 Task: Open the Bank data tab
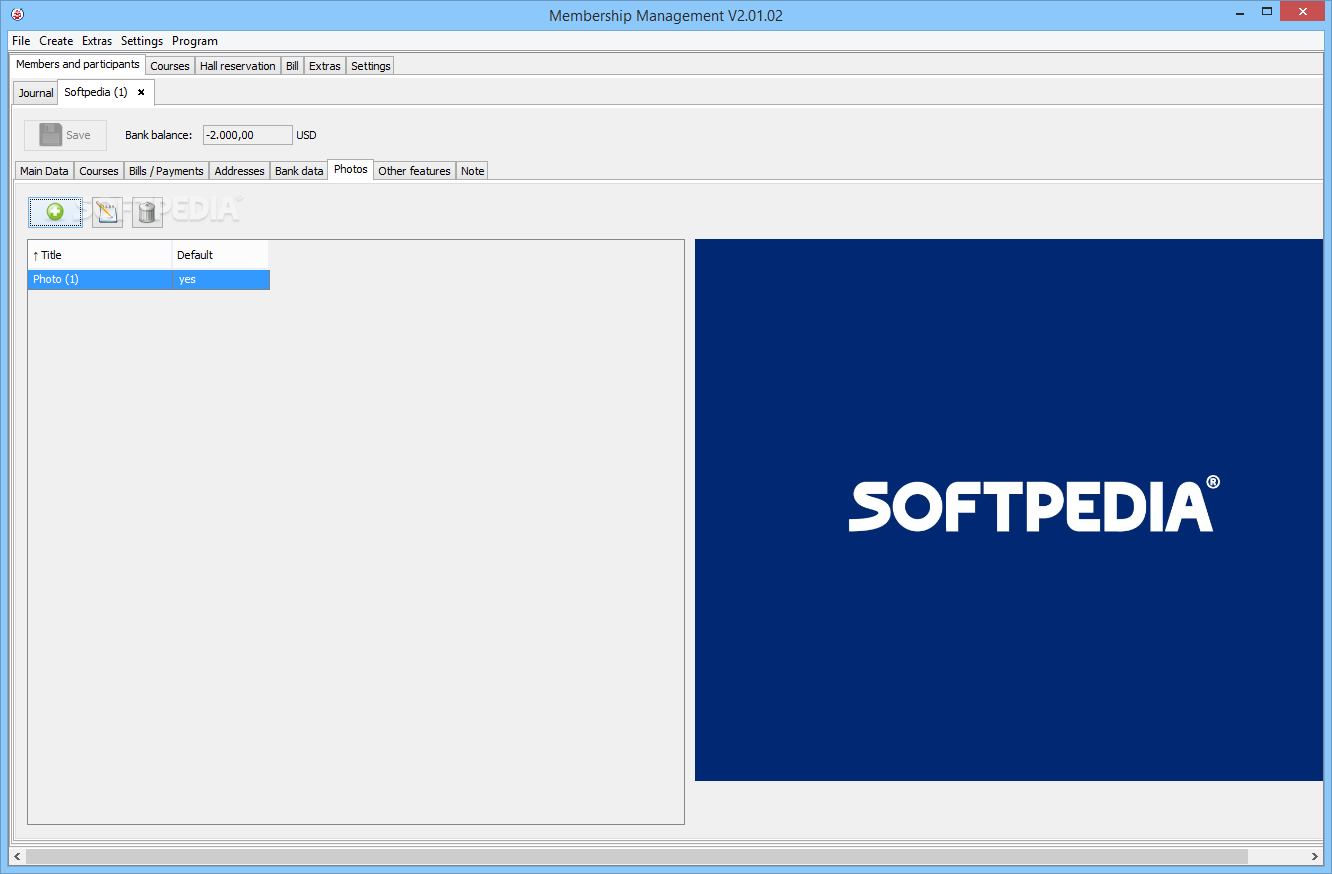299,171
